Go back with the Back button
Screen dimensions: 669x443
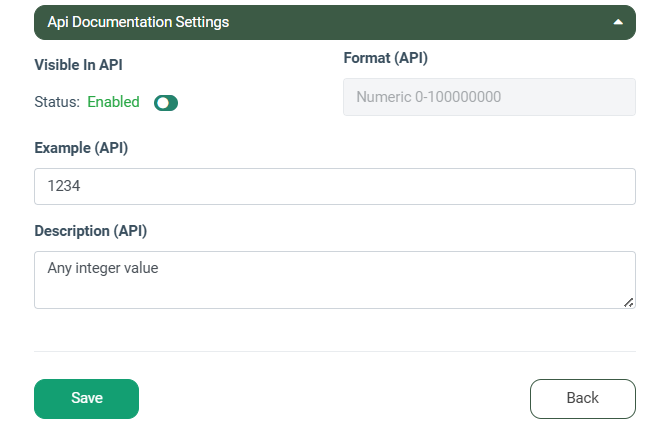(582, 398)
